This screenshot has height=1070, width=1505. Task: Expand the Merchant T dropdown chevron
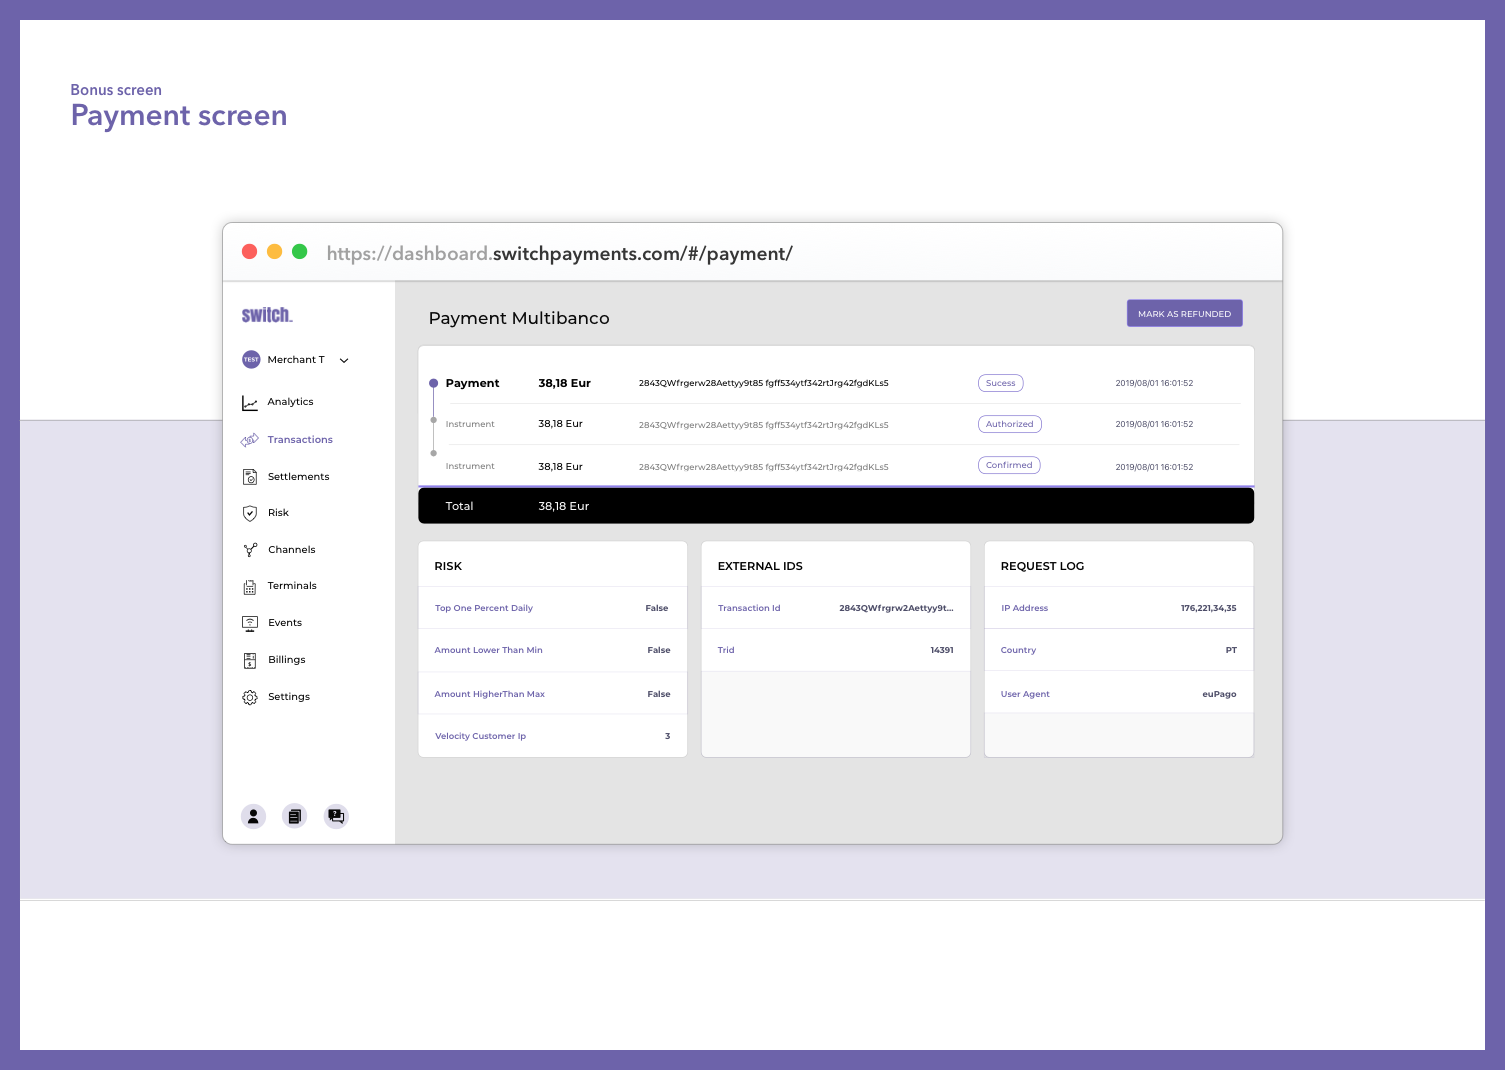(x=344, y=361)
